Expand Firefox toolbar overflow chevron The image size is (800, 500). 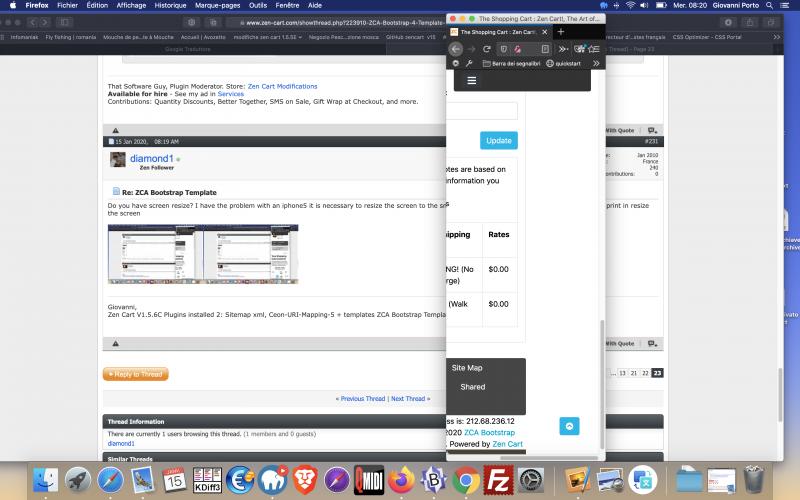pyautogui.click(x=563, y=49)
